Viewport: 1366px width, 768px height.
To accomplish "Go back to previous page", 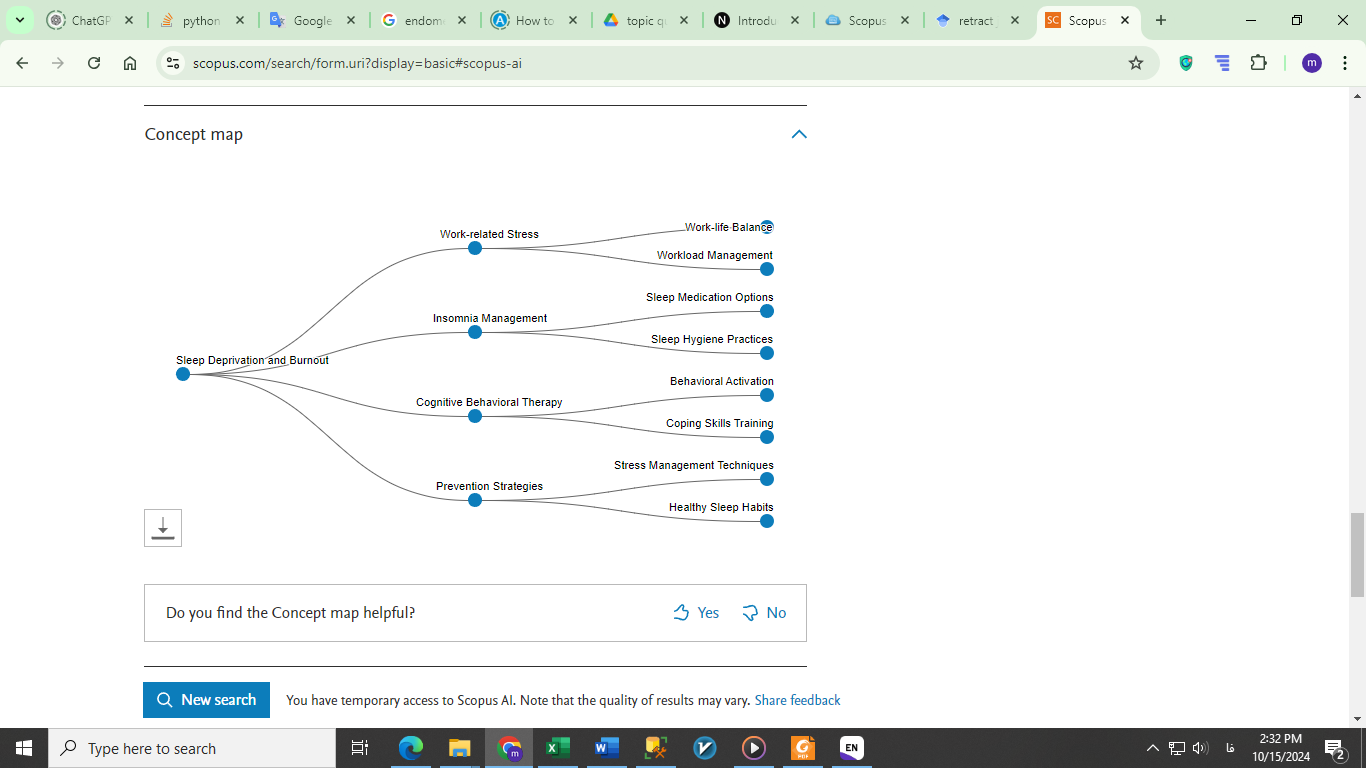I will point(22,63).
